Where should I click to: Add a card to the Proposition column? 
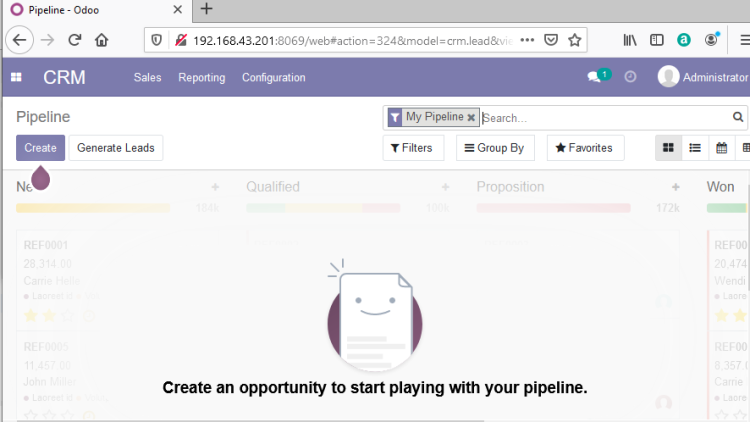pyautogui.click(x=675, y=187)
